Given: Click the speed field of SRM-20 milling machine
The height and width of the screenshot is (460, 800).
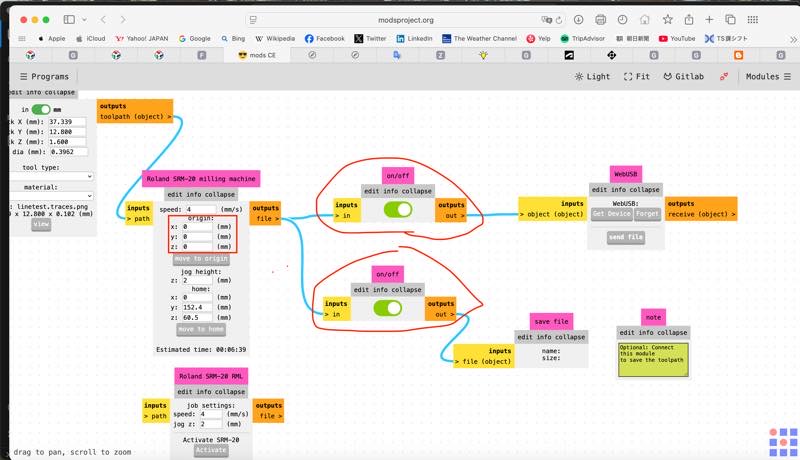Looking at the screenshot, I should [x=201, y=209].
